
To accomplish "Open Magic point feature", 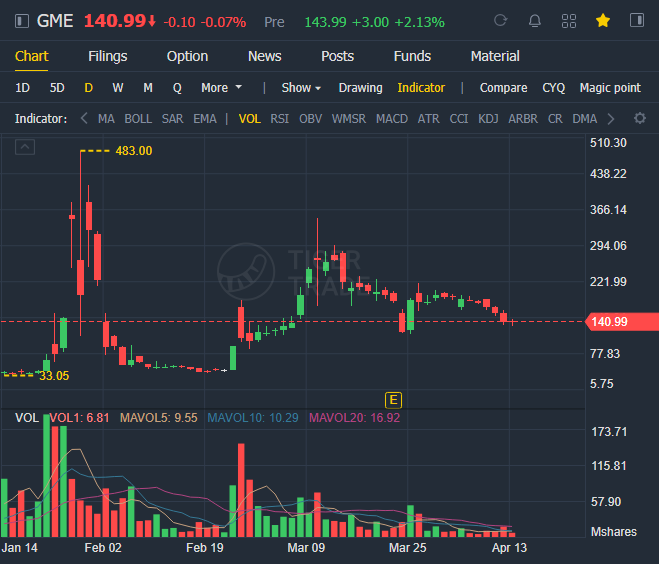I will [610, 88].
